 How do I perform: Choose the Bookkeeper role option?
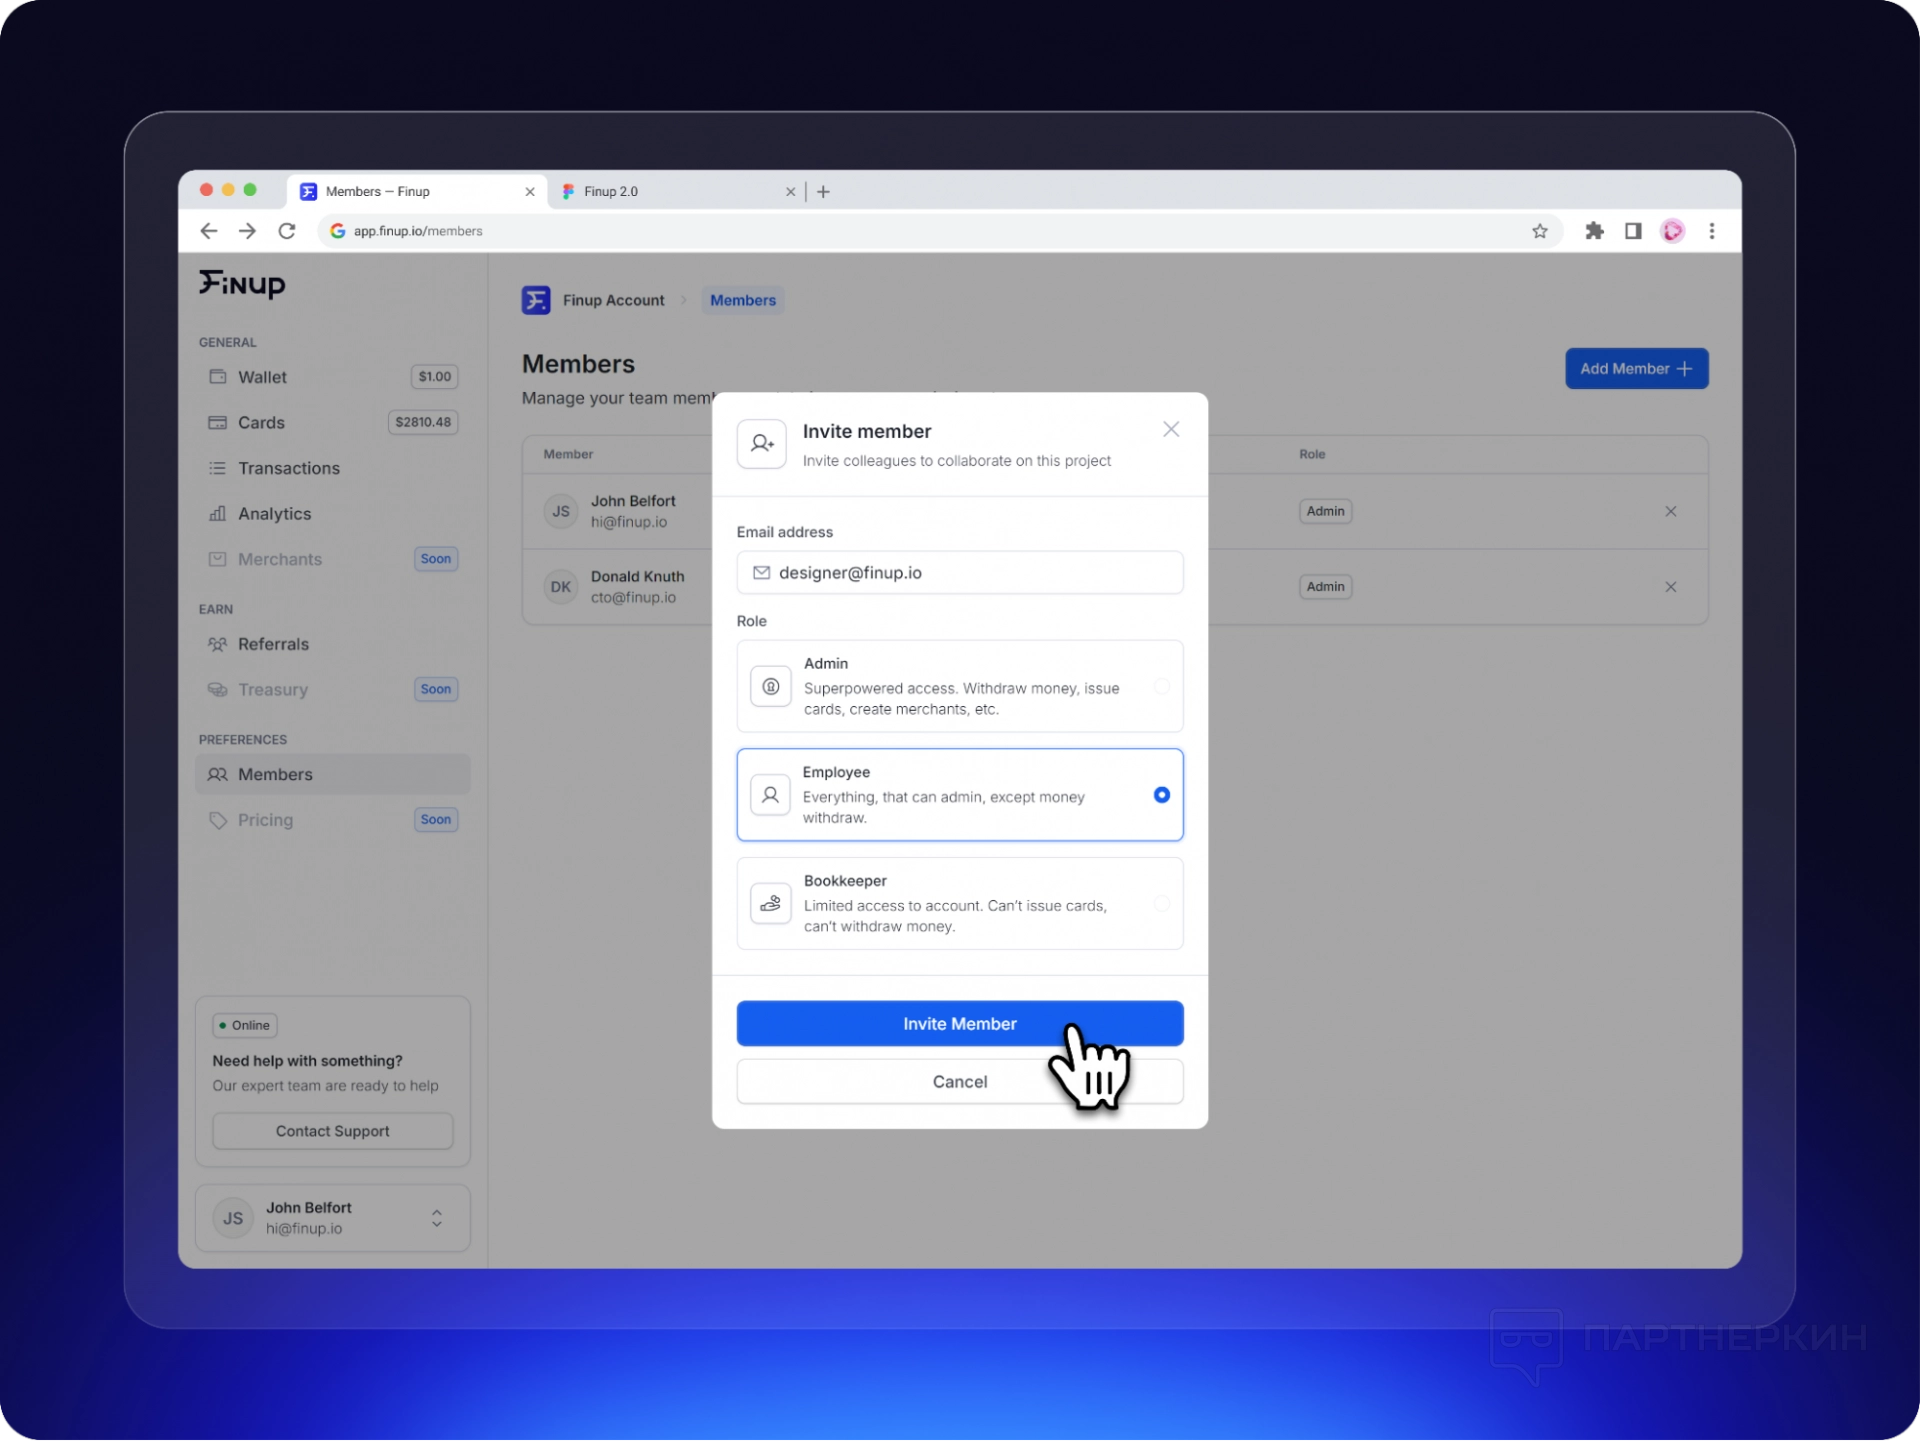click(x=1161, y=903)
